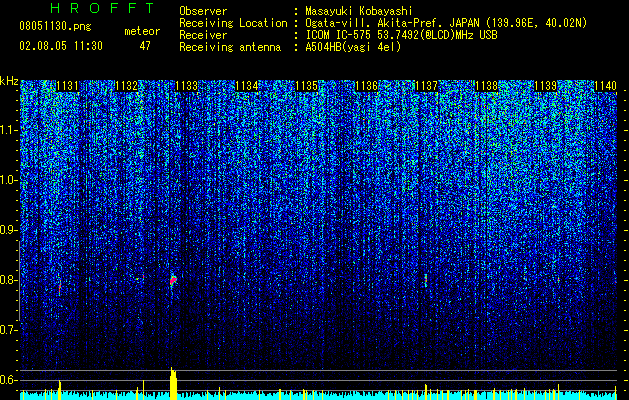Click the Observer label

(x=203, y=11)
